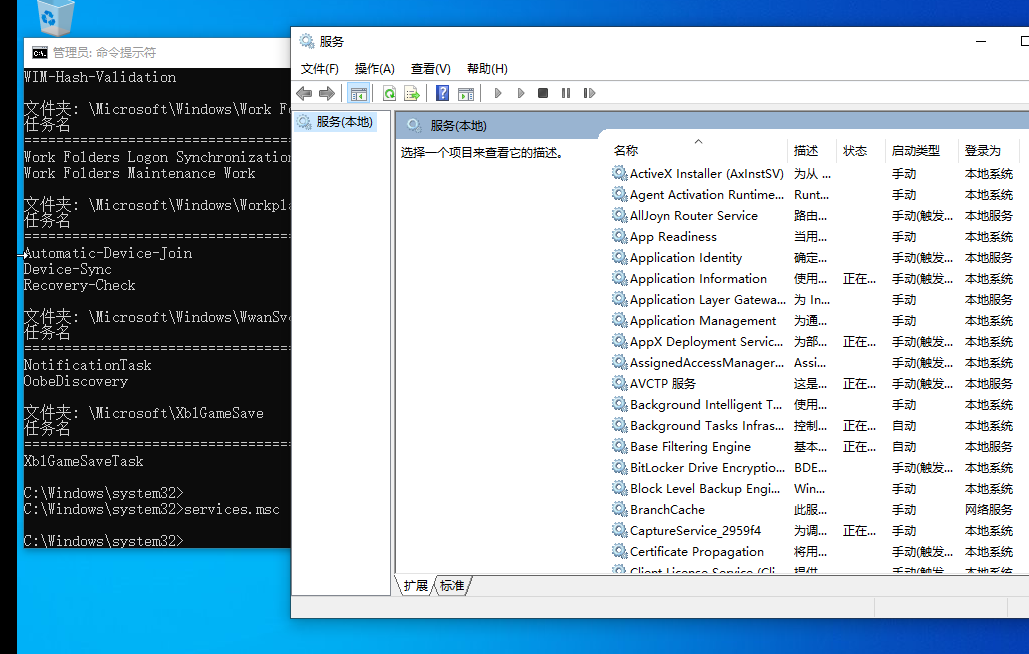Click 正在... status in CaptureService row
The image size is (1029, 654).
[859, 531]
